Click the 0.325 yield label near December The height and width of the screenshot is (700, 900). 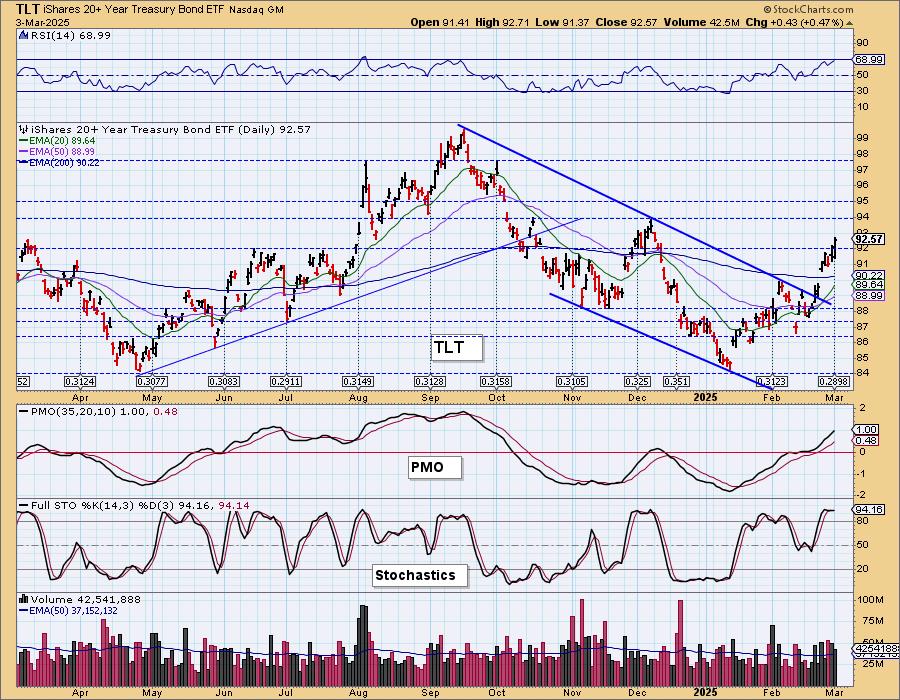(x=637, y=382)
